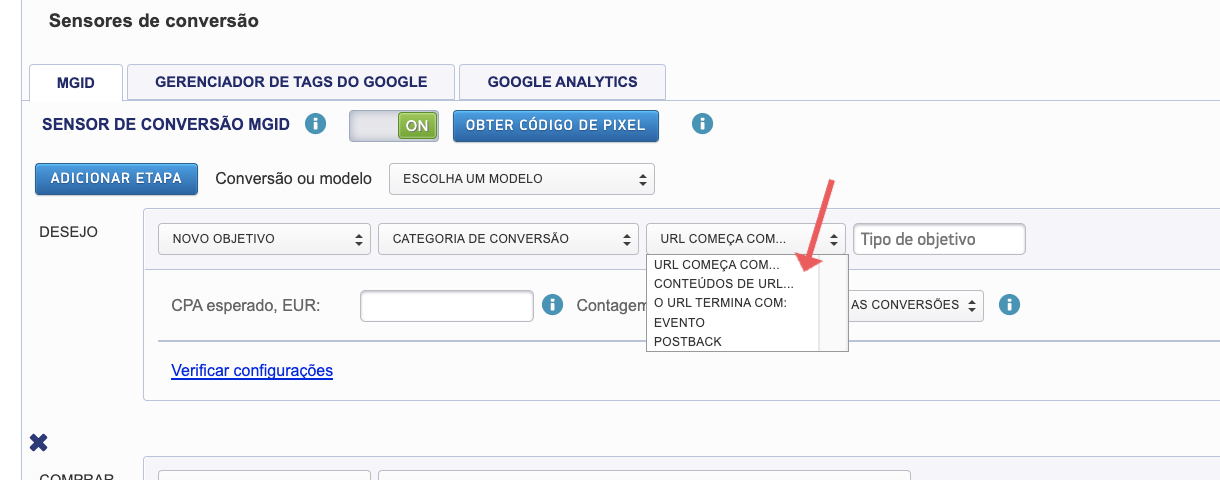Expand the Novo Objetivo dropdown
This screenshot has width=1220, height=480.
[x=264, y=239]
